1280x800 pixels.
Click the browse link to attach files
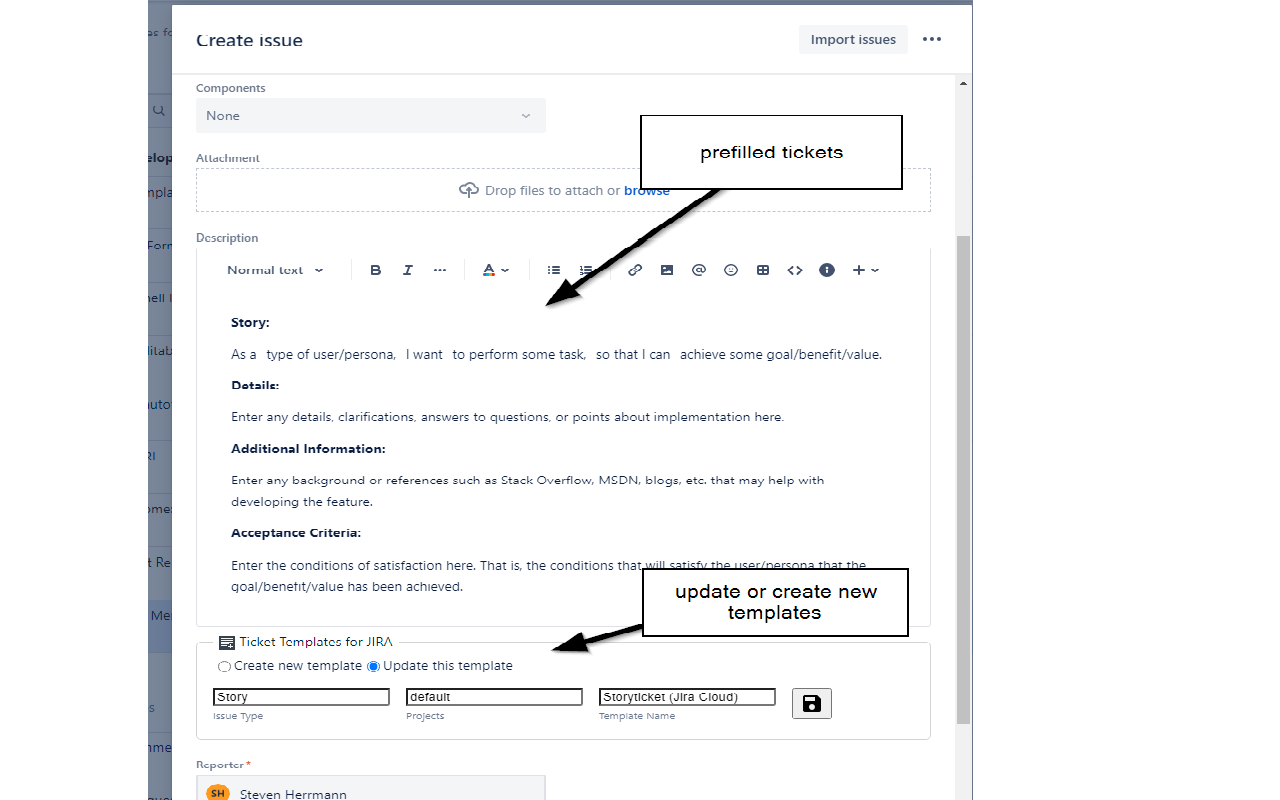click(646, 190)
